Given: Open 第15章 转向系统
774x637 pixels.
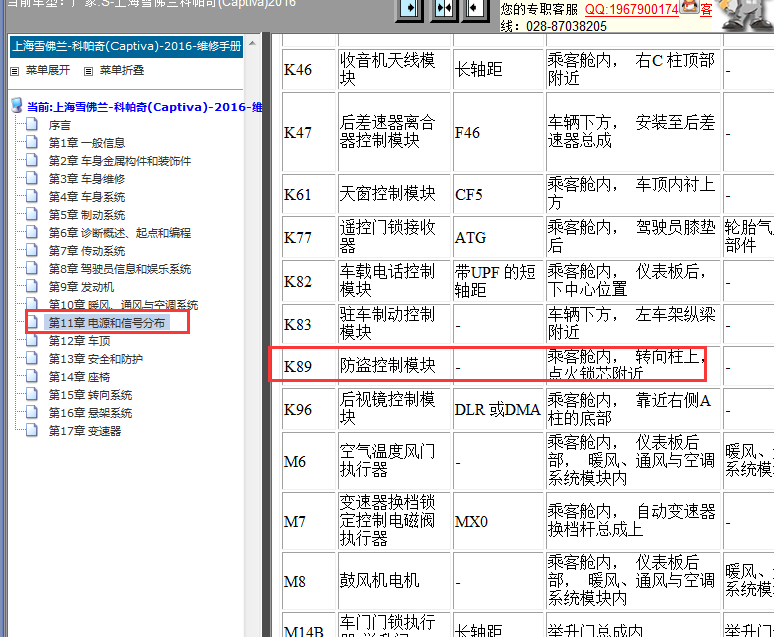Looking at the screenshot, I should click(x=90, y=395).
